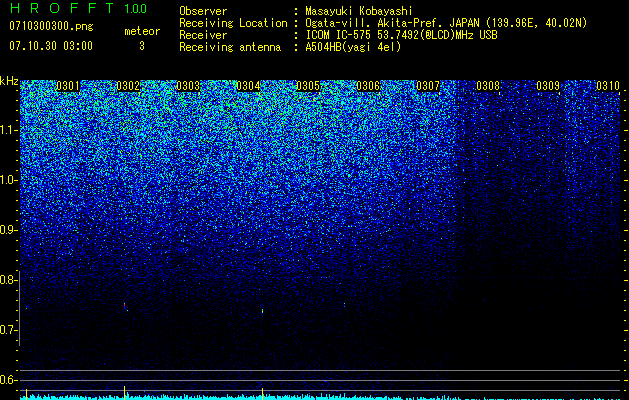Click the yellow meteor marker under the 0302 echo
The image size is (629, 400).
pyautogui.click(x=124, y=392)
